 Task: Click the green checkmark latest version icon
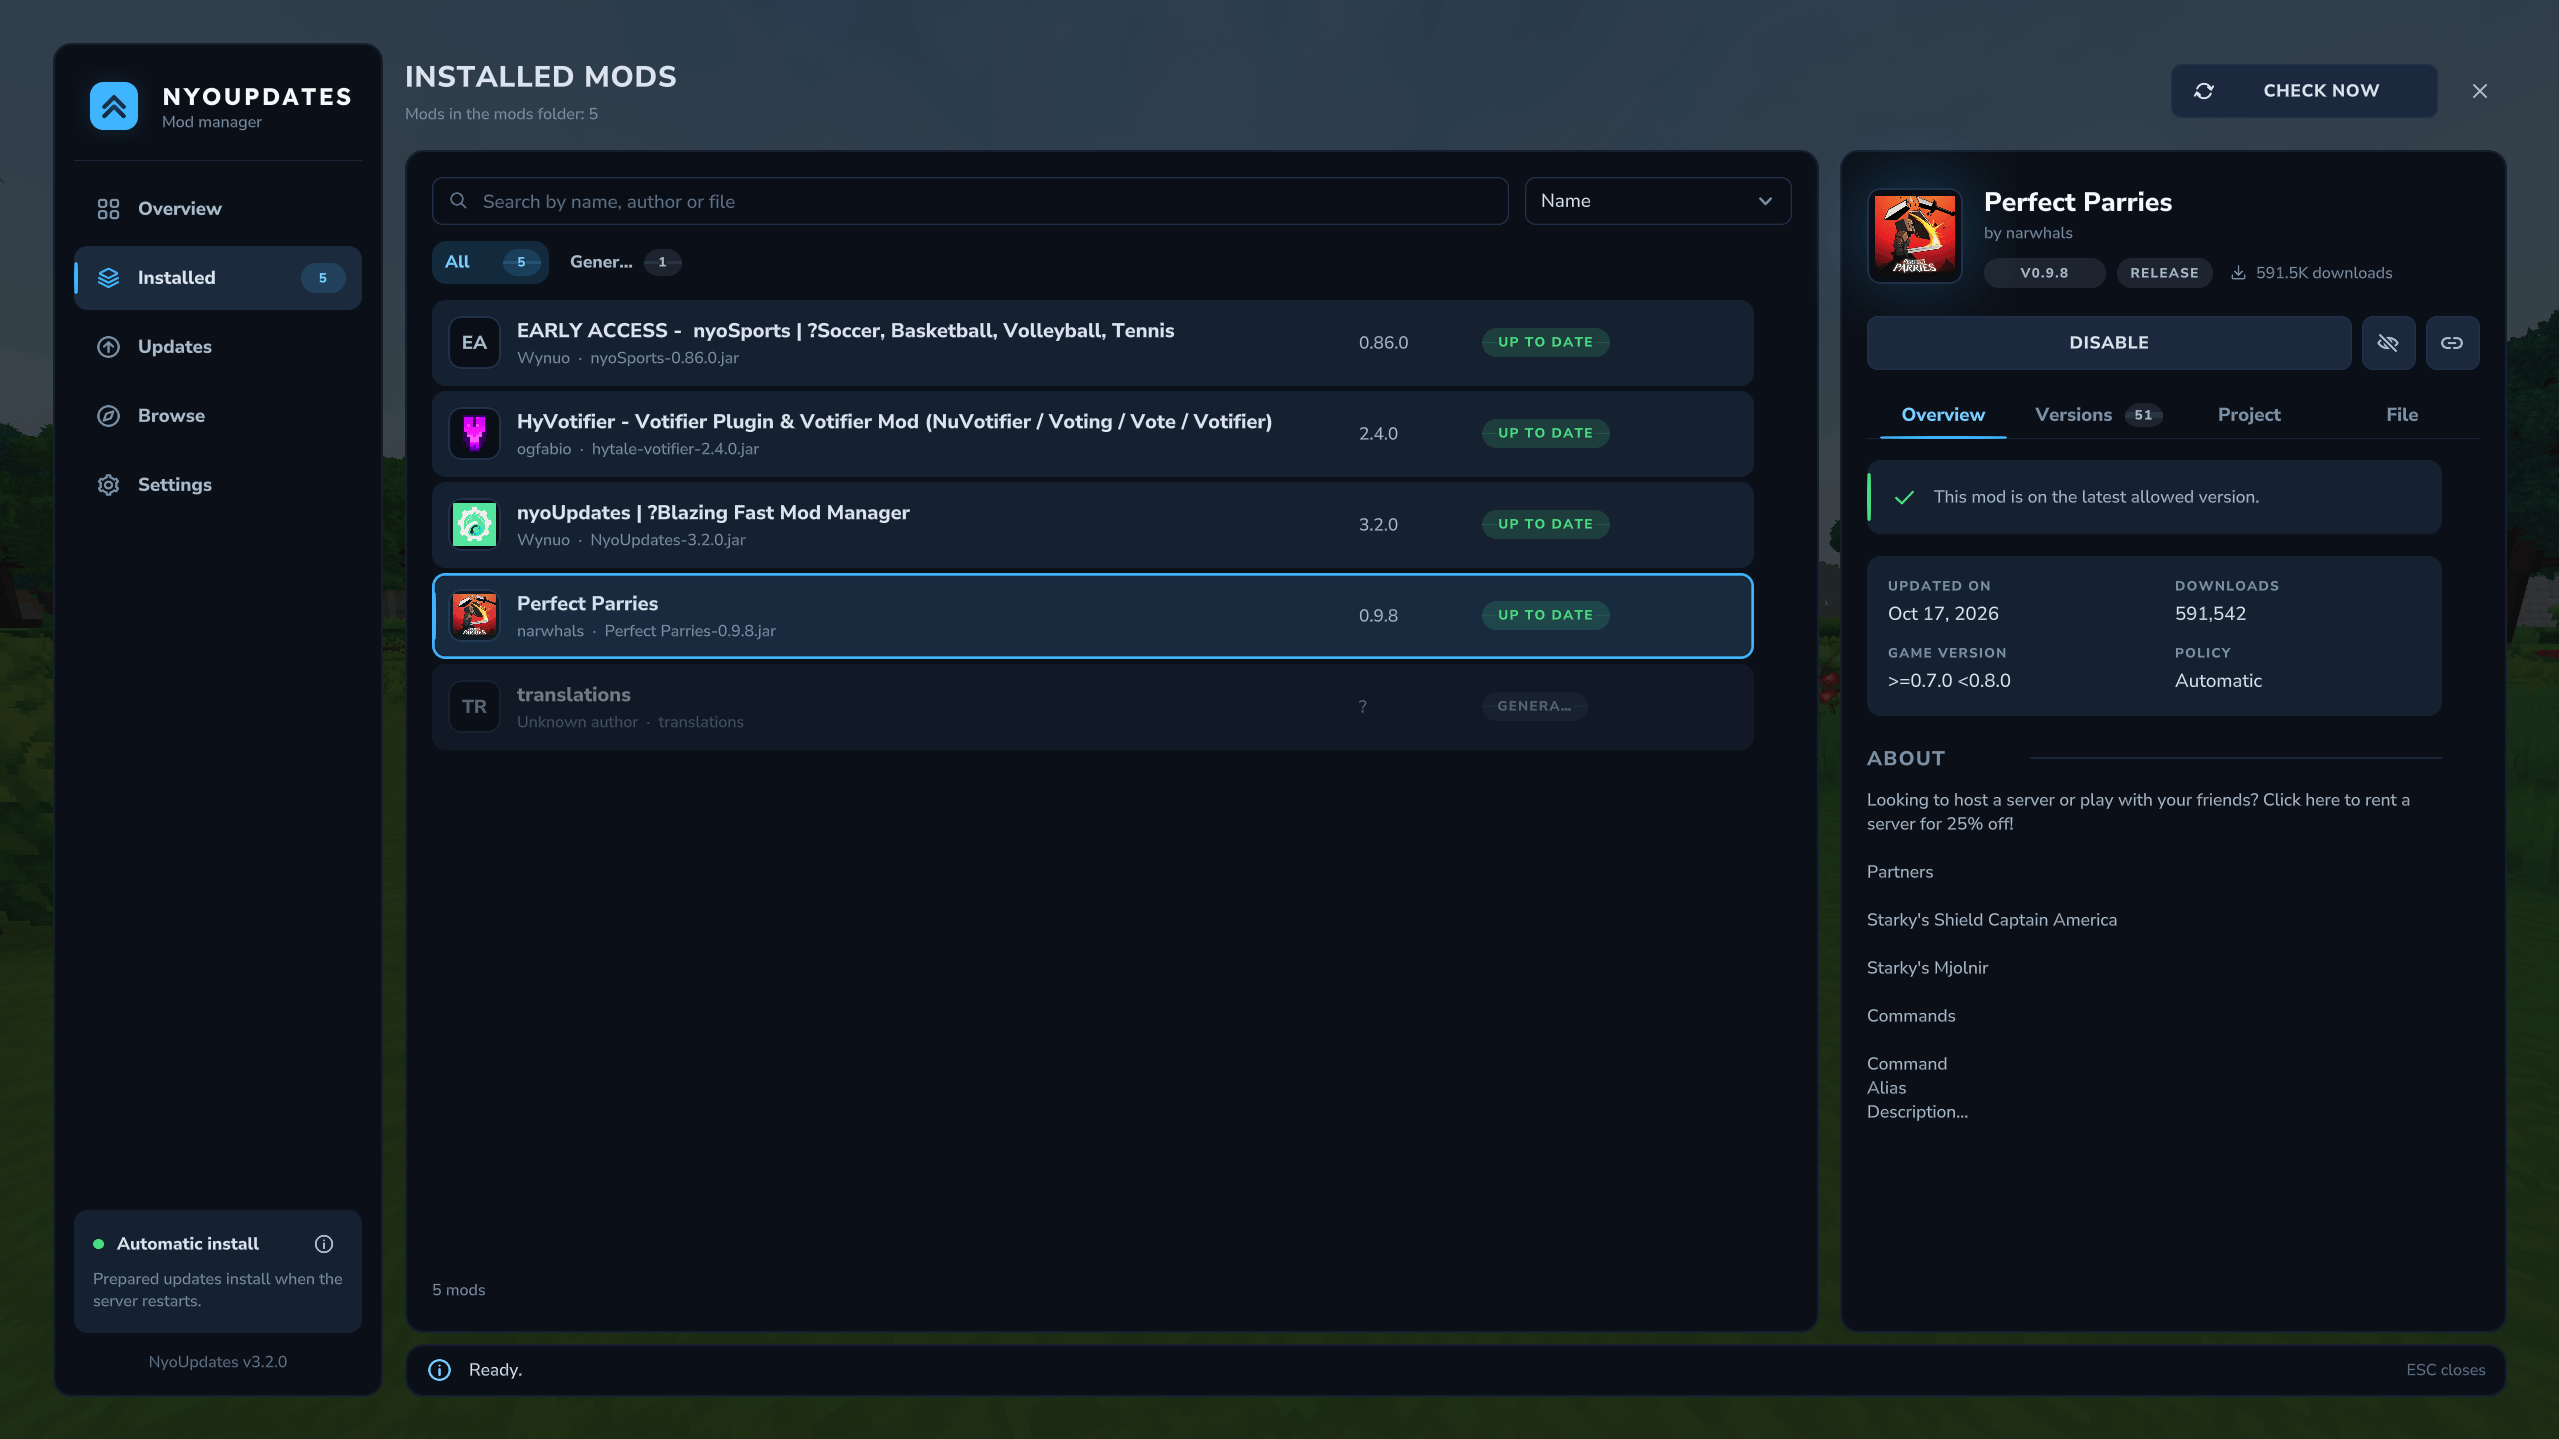tap(1904, 497)
